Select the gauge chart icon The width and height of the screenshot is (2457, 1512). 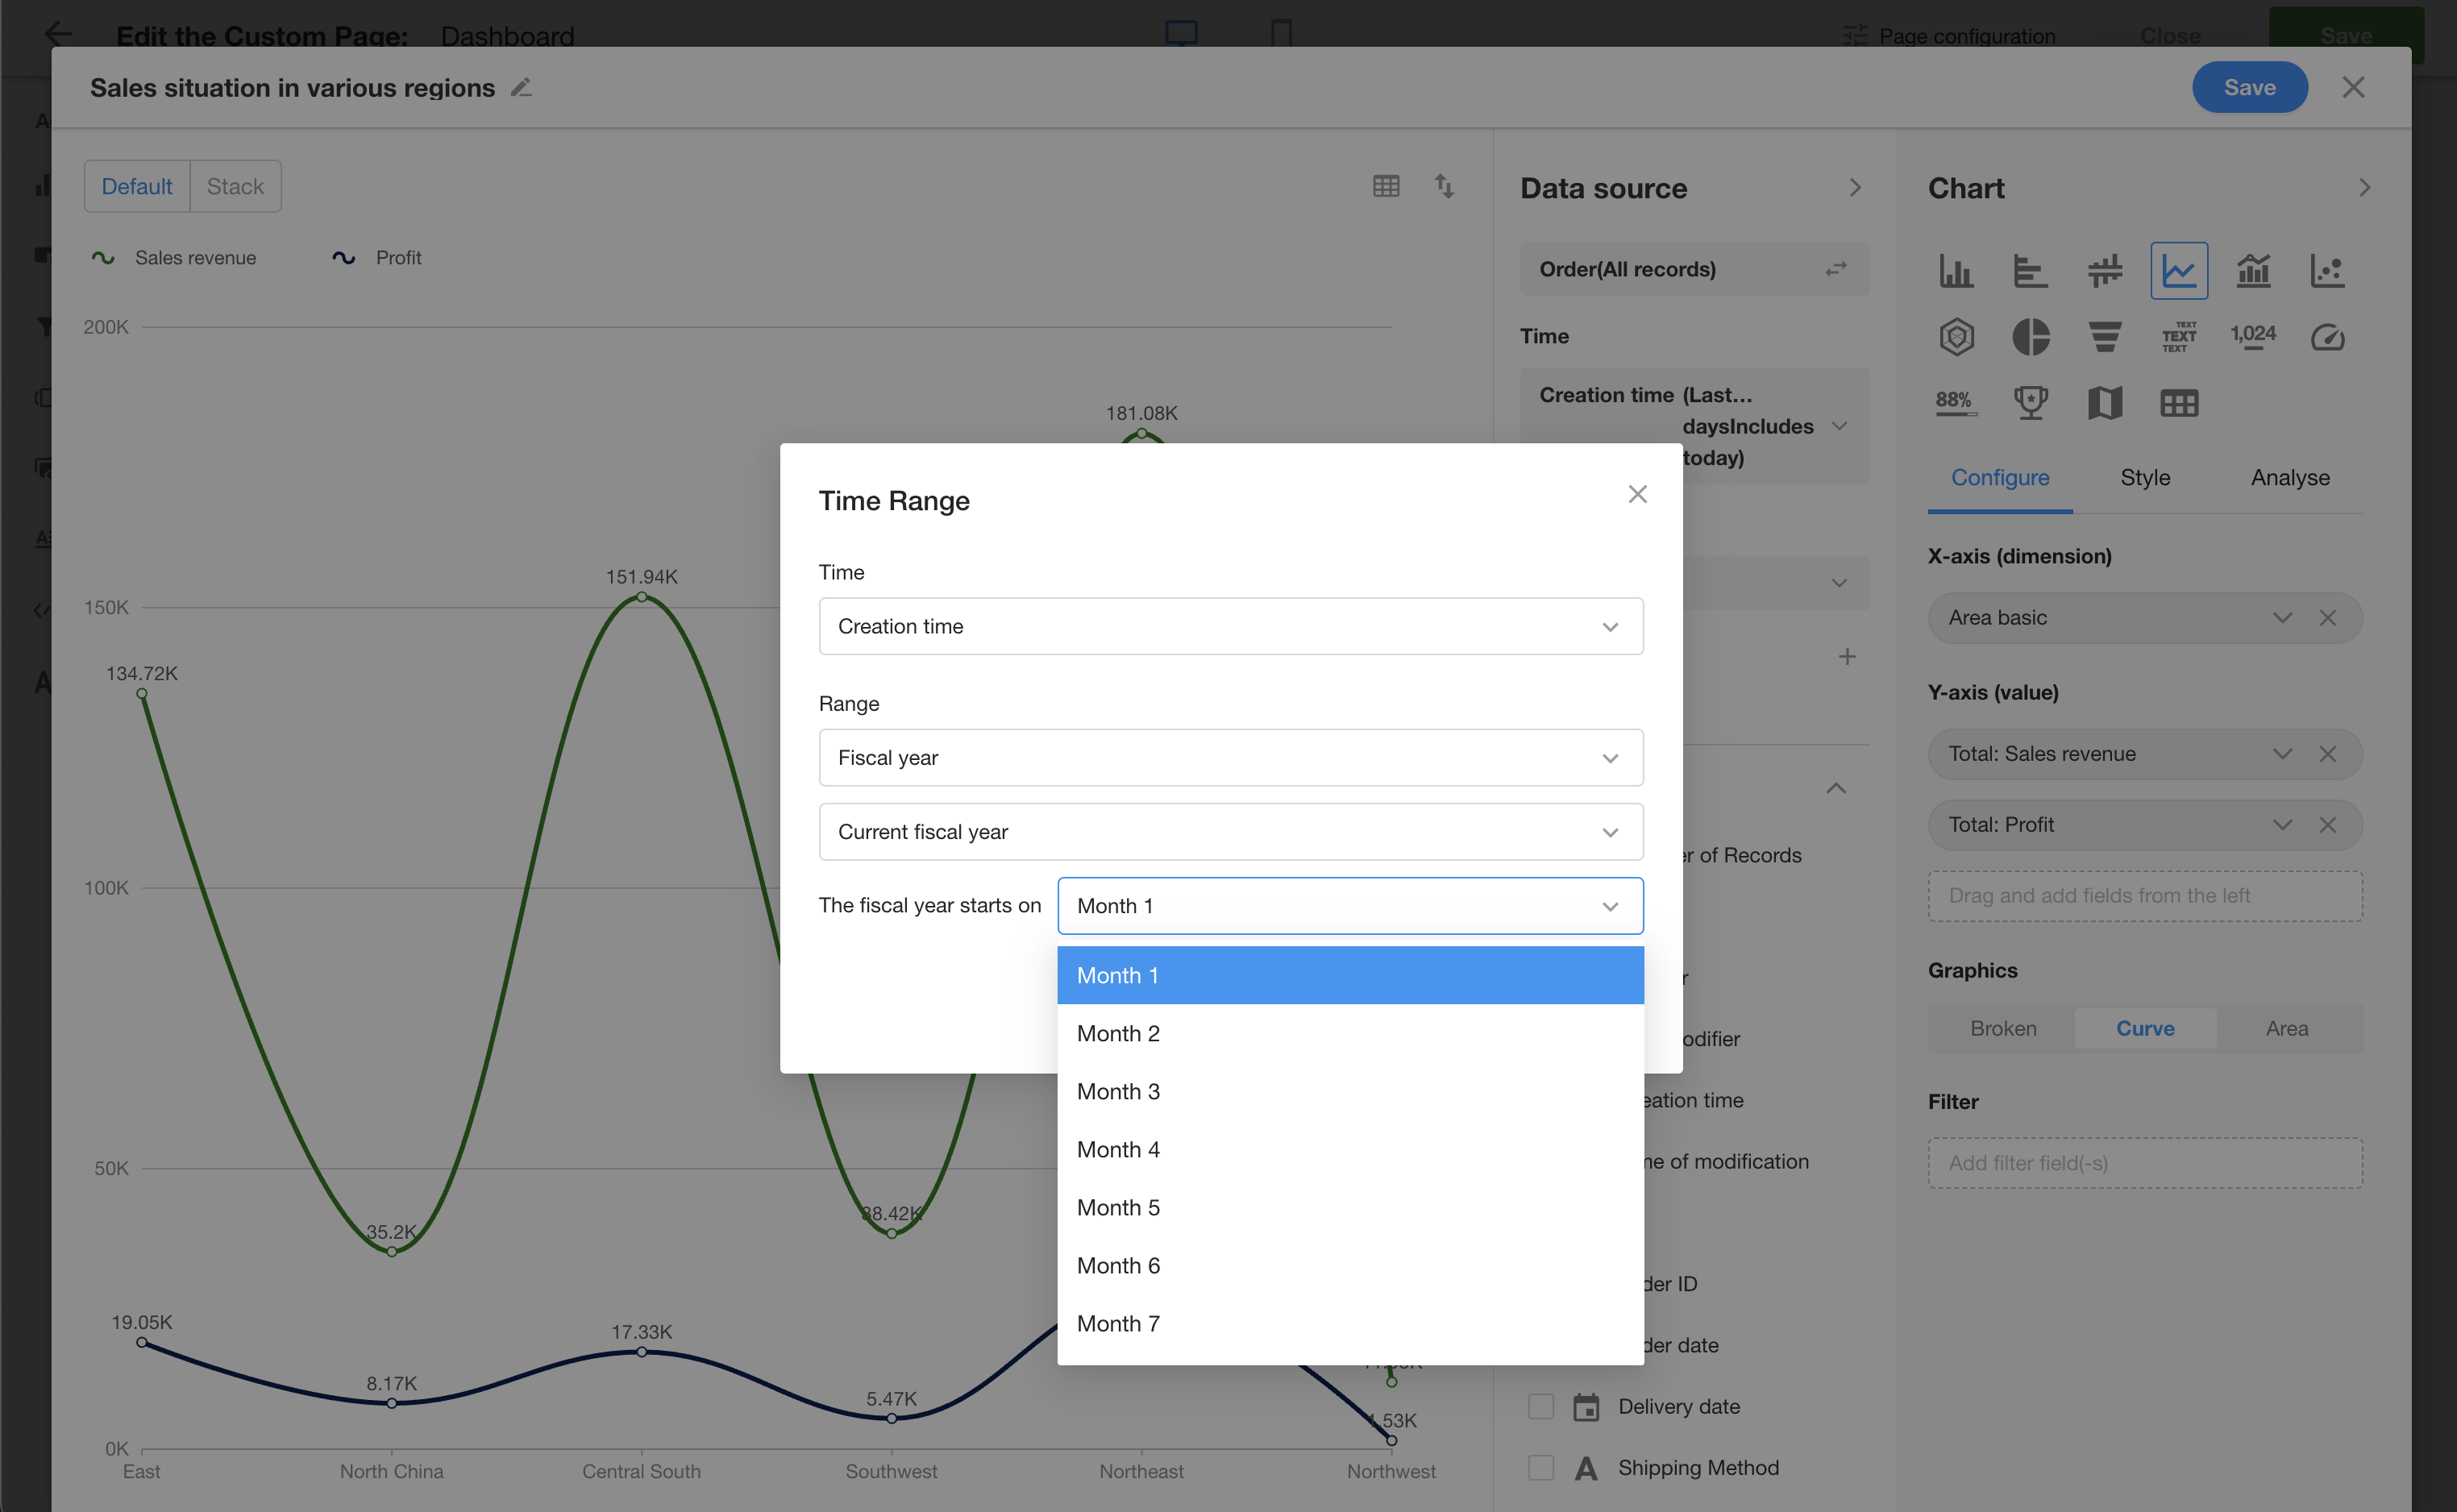click(x=2327, y=337)
